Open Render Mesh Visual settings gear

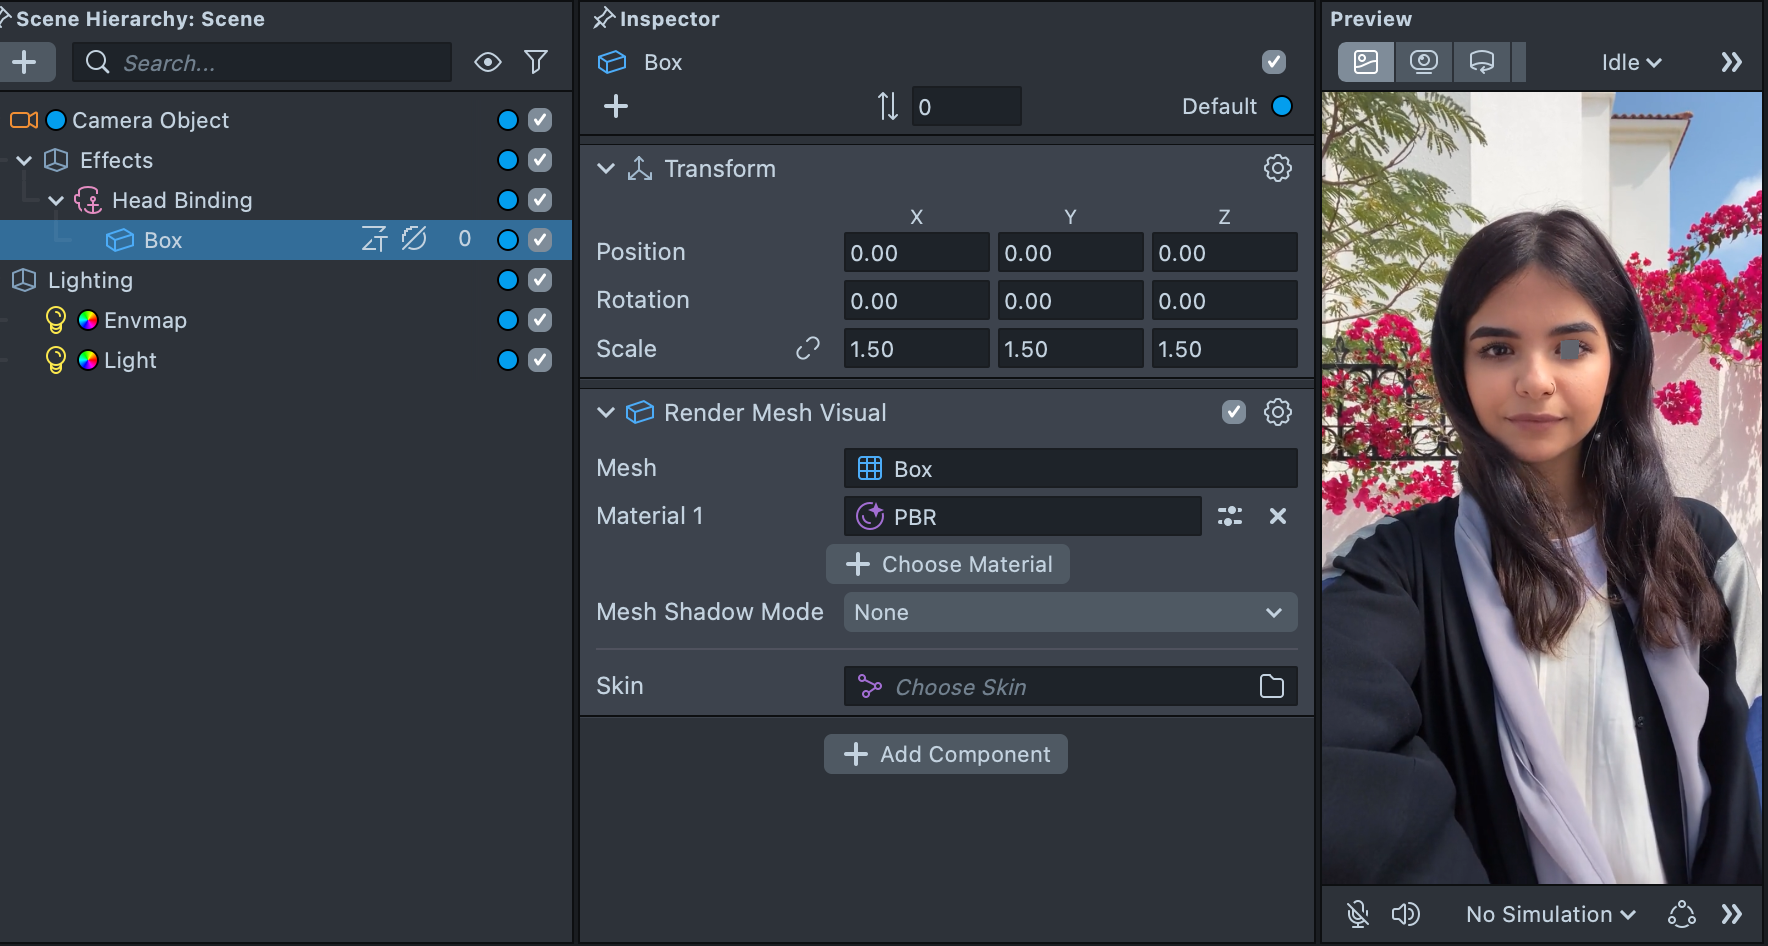1277,412
